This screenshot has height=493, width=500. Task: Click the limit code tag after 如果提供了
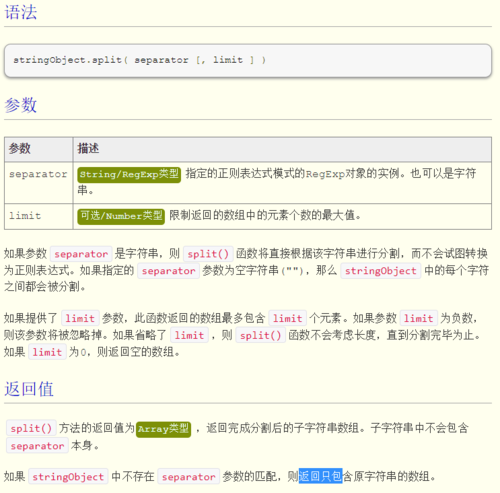(x=80, y=318)
